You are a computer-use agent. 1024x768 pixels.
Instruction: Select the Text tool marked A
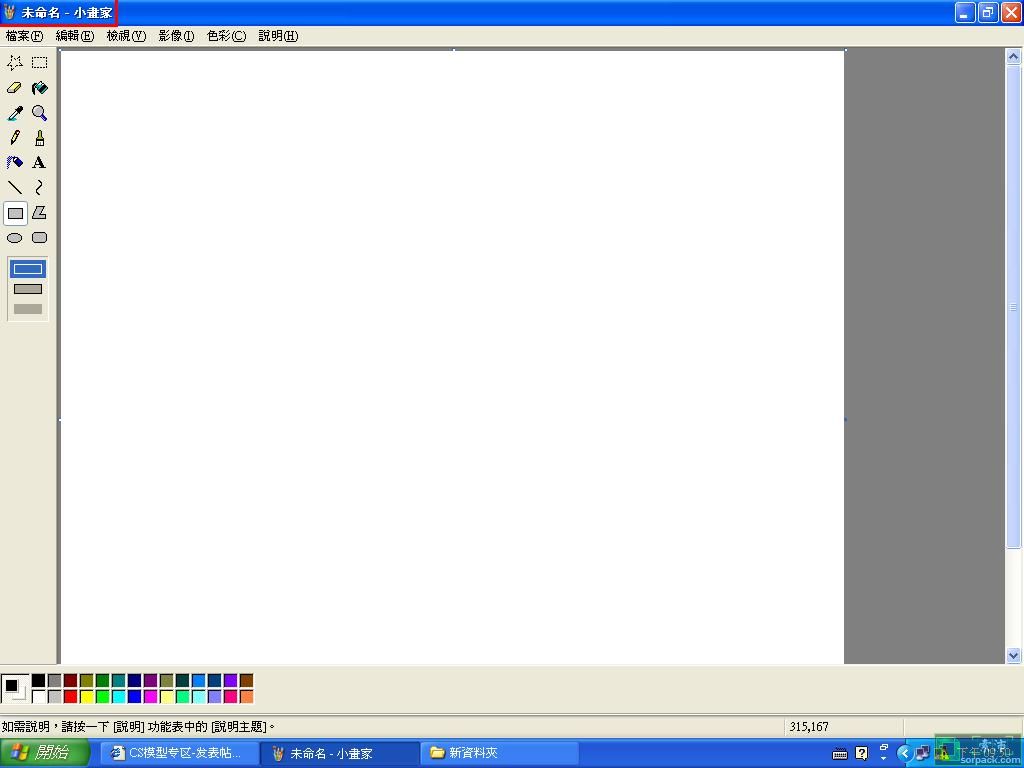[40, 163]
